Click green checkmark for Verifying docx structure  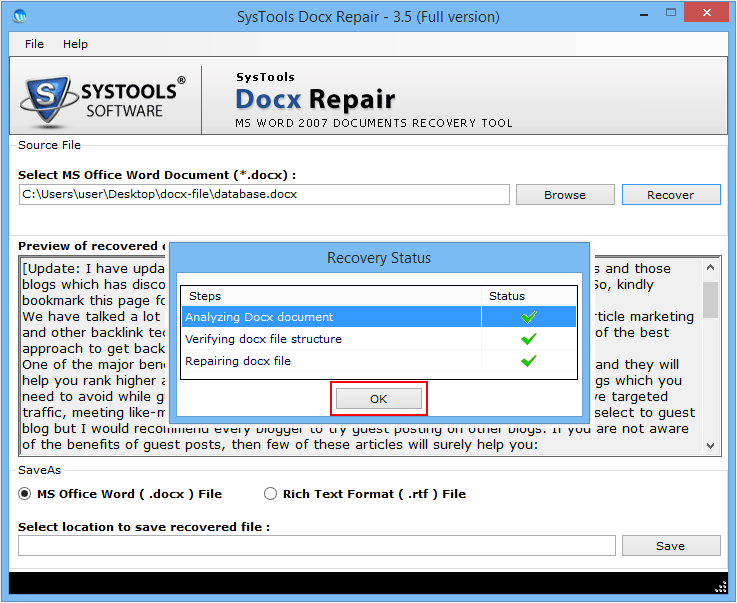click(x=529, y=339)
